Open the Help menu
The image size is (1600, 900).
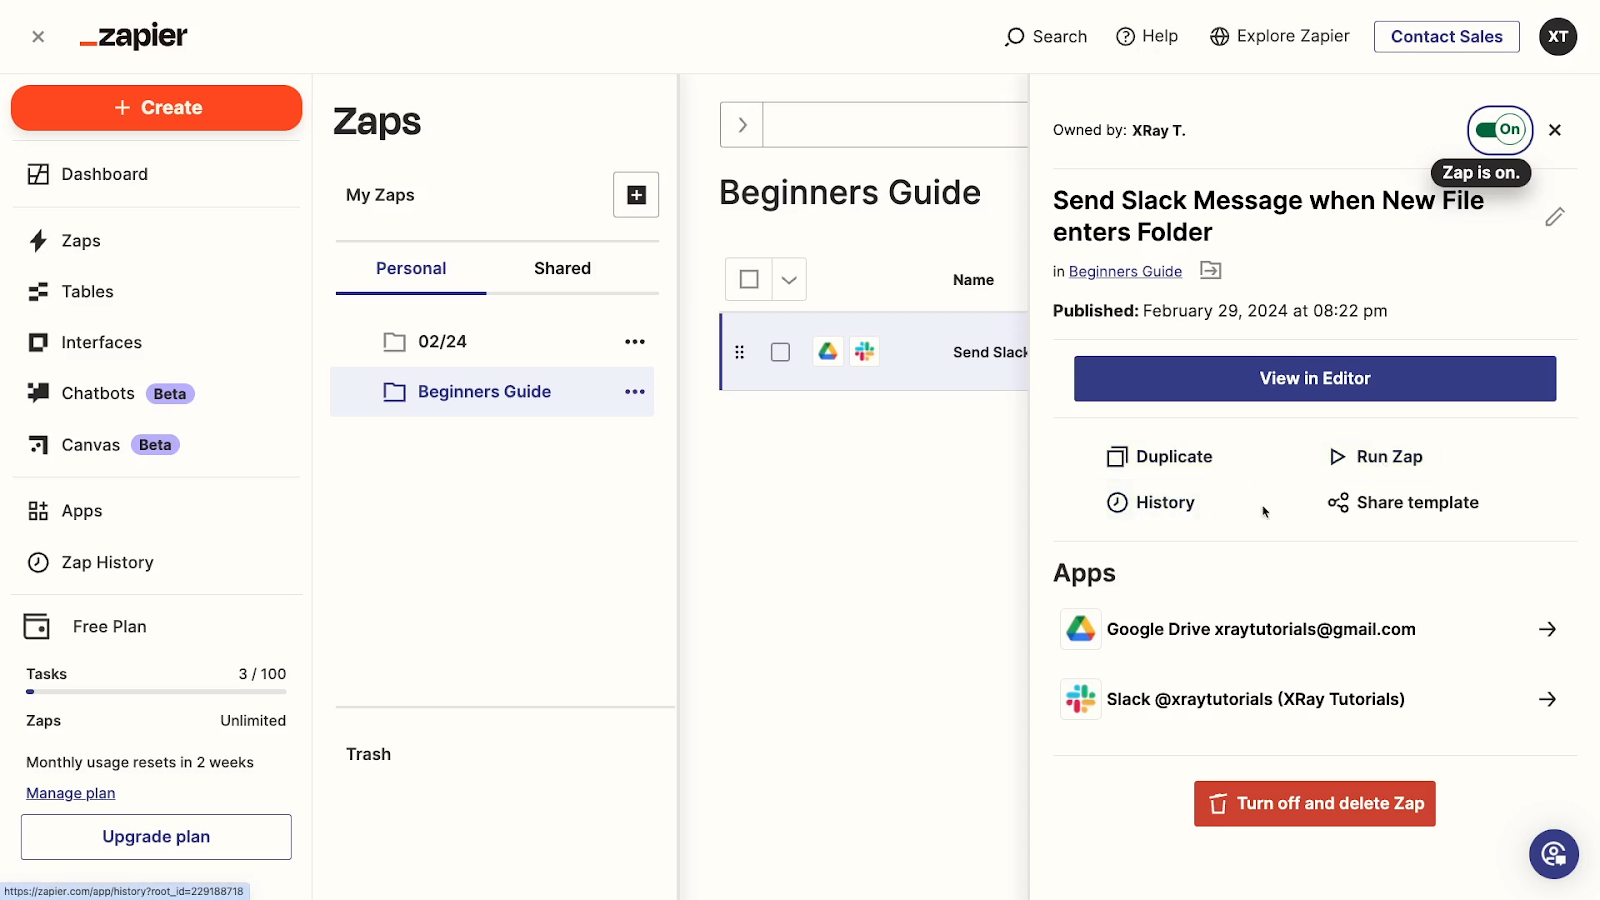(1147, 37)
